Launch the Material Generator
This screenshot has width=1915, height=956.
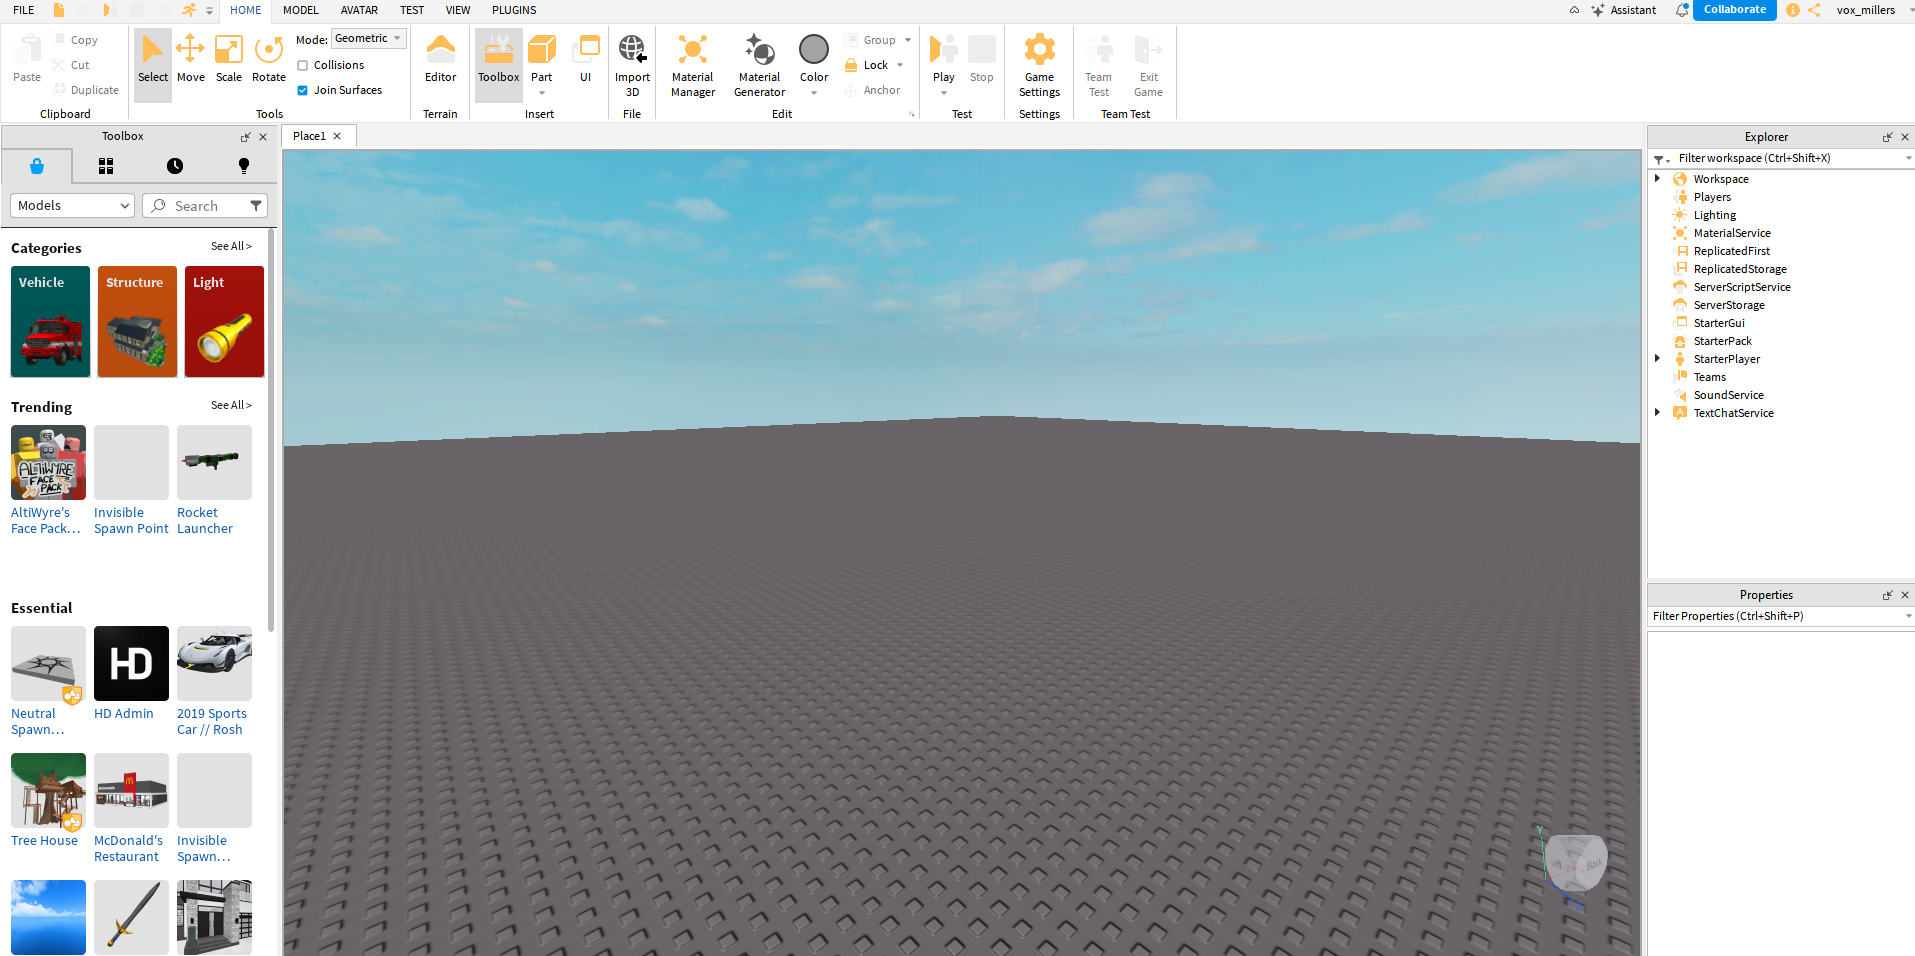click(x=759, y=65)
